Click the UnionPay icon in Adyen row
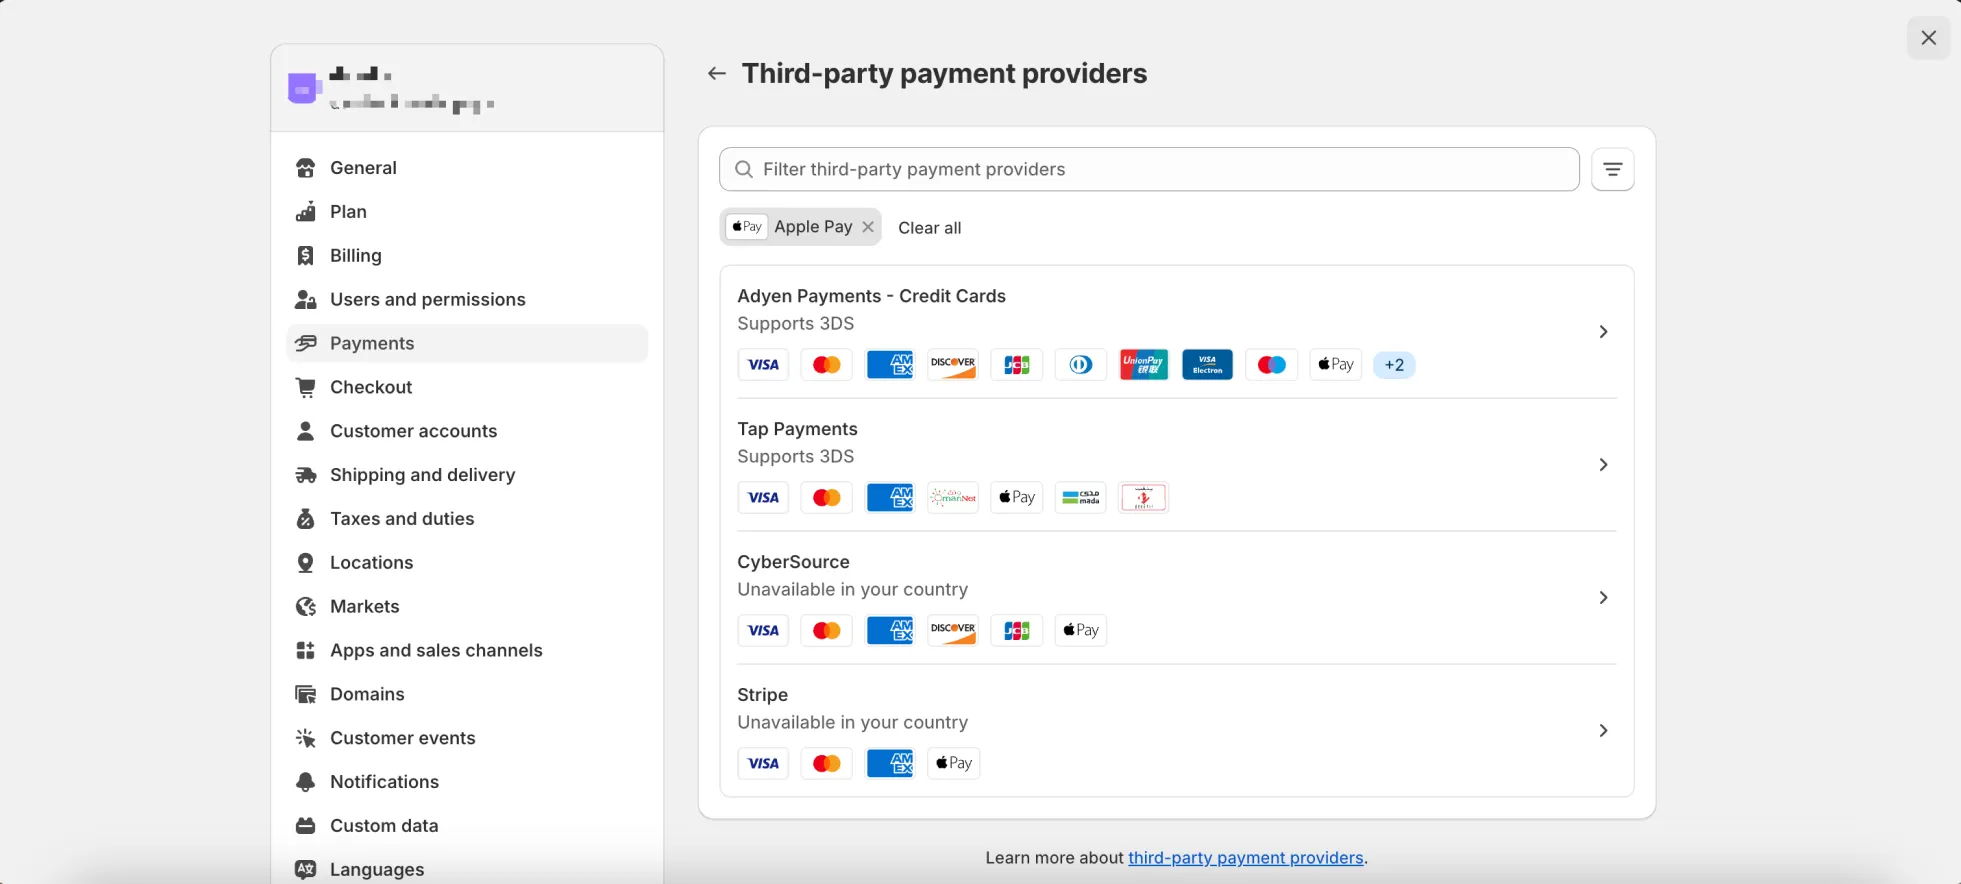 [x=1144, y=365]
